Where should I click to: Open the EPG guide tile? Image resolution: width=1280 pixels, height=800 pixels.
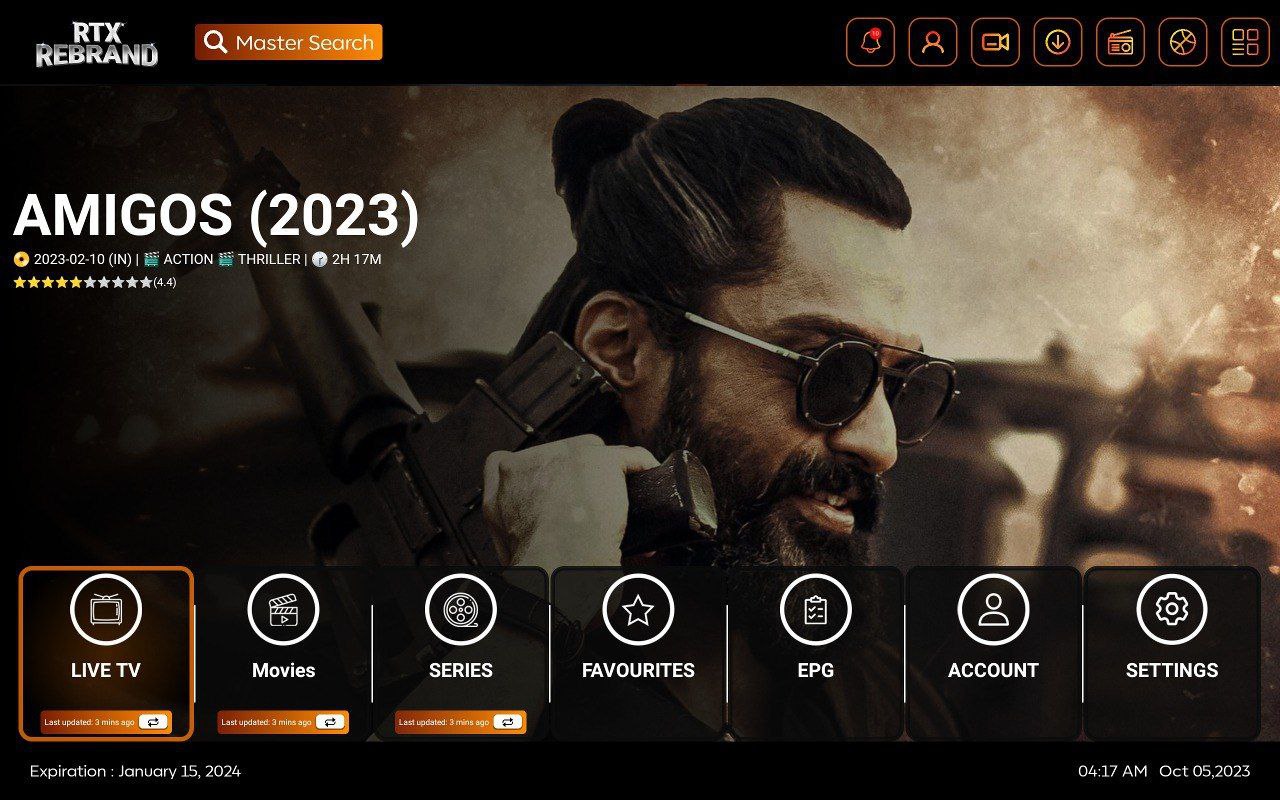pyautogui.click(x=815, y=640)
